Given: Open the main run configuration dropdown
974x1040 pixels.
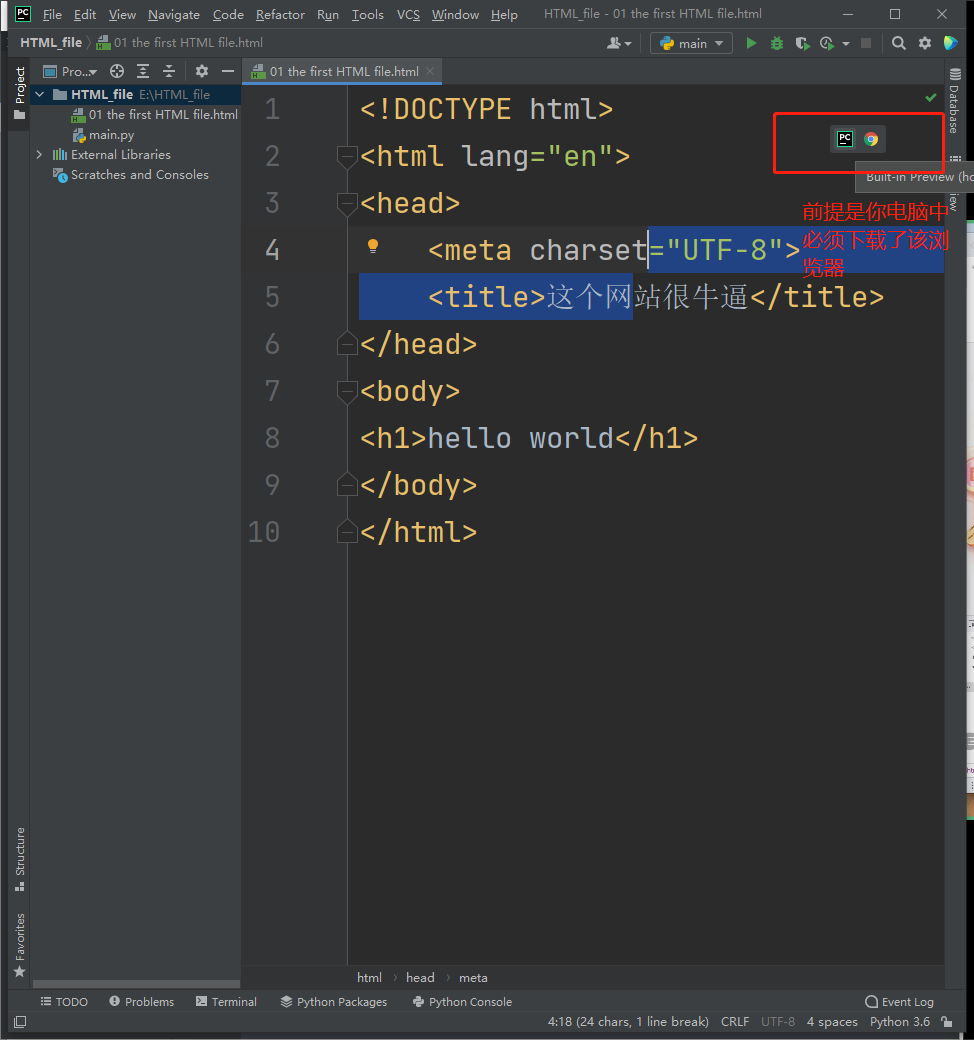Looking at the screenshot, I should click(691, 43).
